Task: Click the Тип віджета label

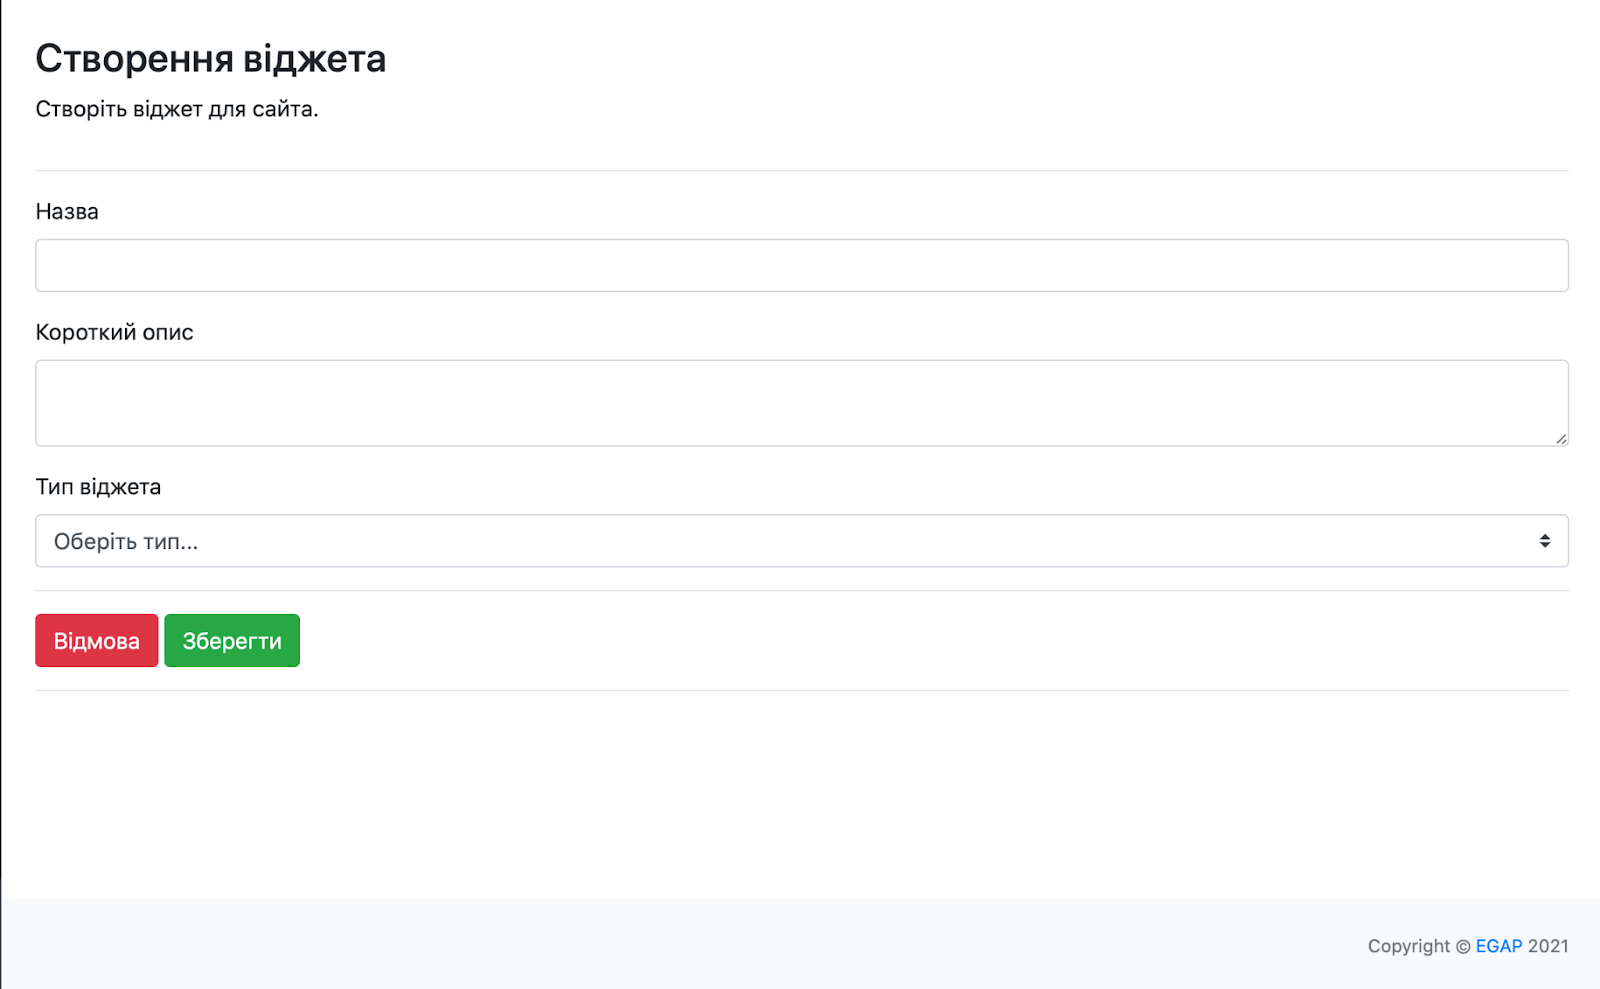Action: point(98,487)
